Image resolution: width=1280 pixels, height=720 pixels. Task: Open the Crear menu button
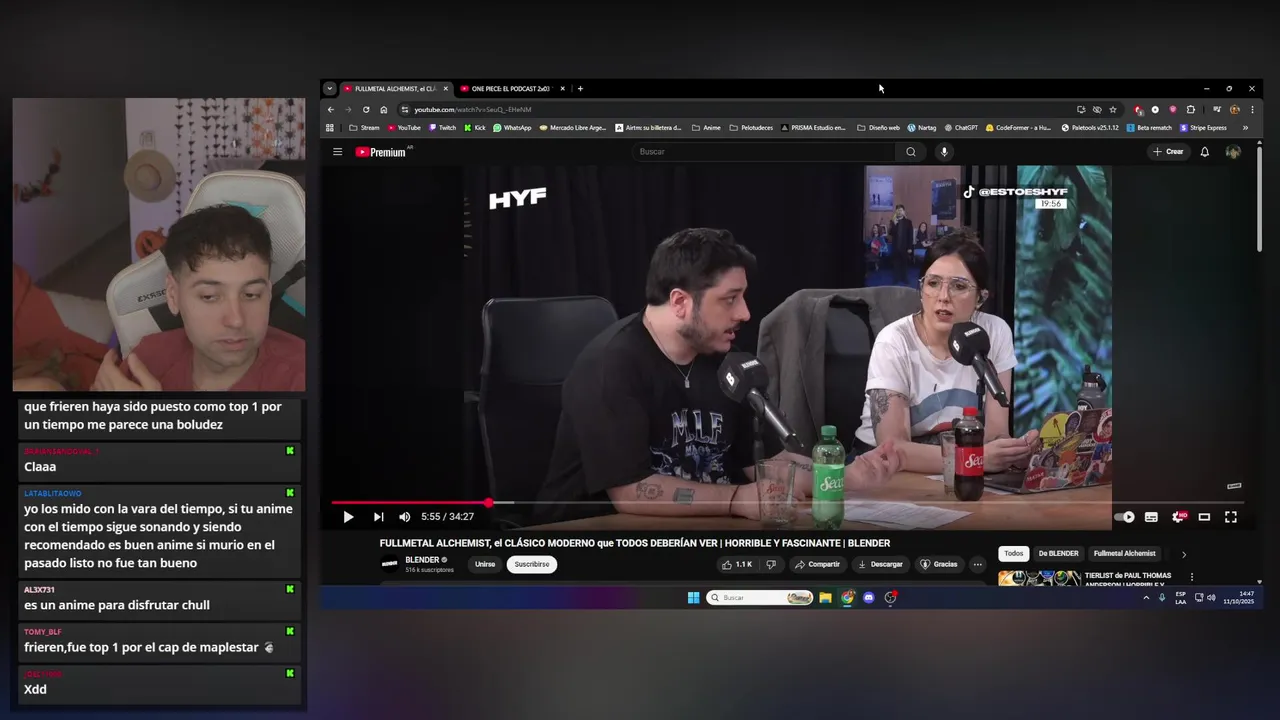click(x=1168, y=152)
